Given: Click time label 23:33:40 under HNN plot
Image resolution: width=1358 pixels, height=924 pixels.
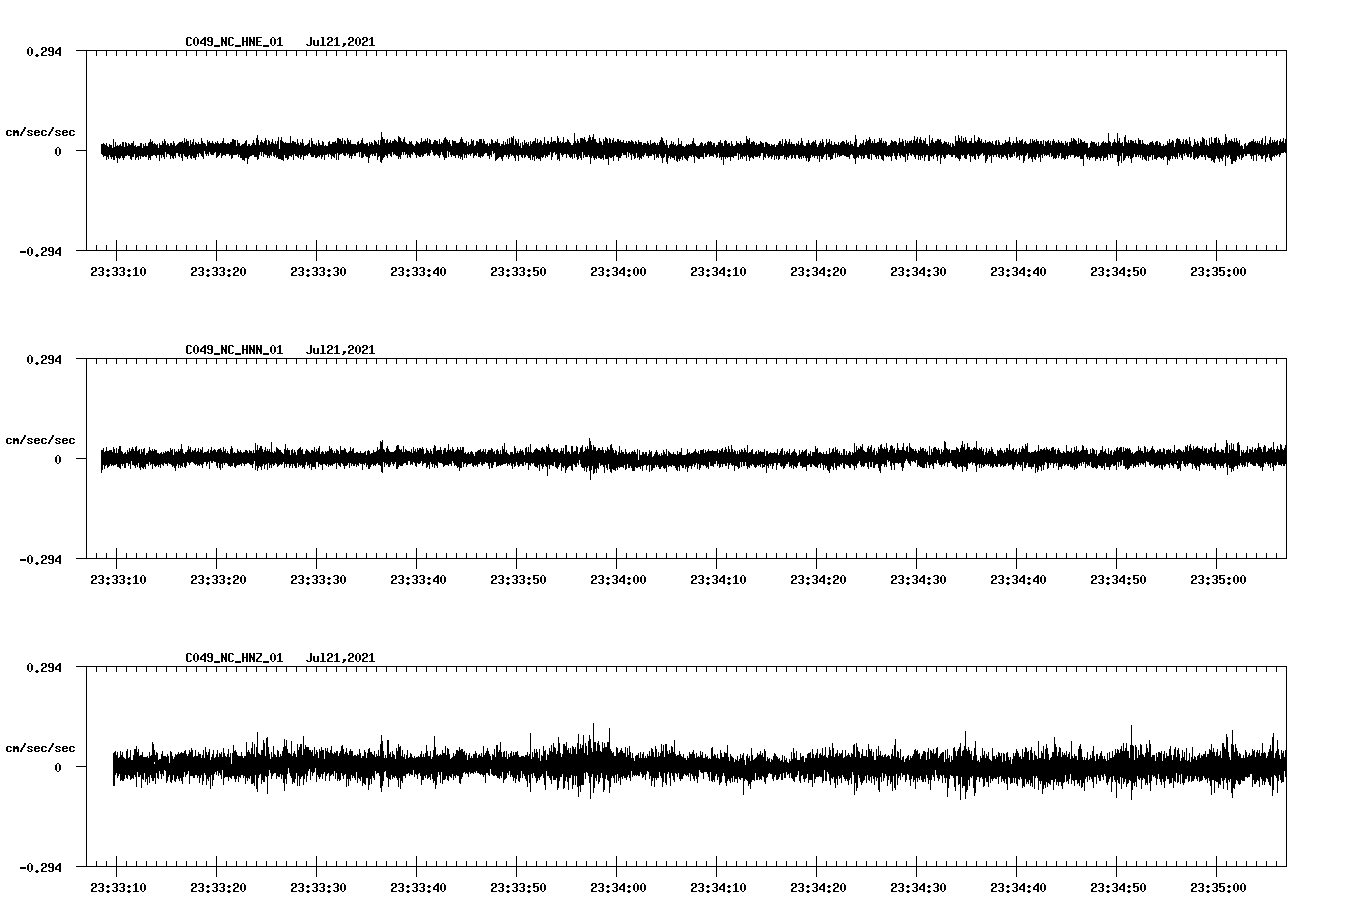Looking at the screenshot, I should (x=418, y=579).
